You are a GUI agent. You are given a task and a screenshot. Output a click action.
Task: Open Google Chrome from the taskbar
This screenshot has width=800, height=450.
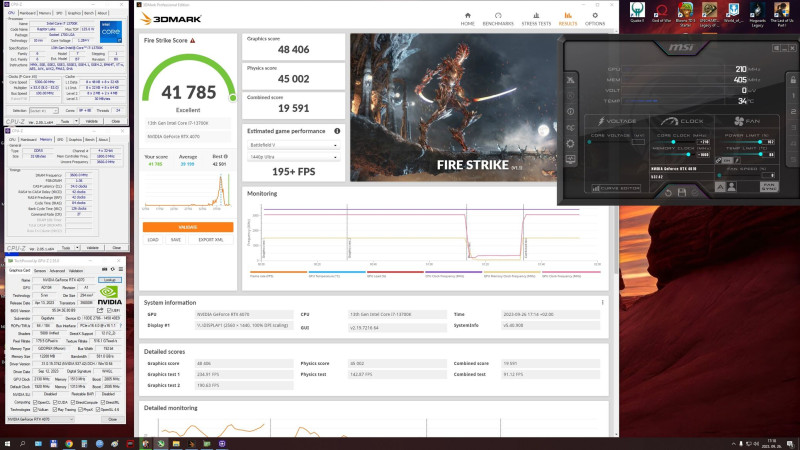pos(69,444)
